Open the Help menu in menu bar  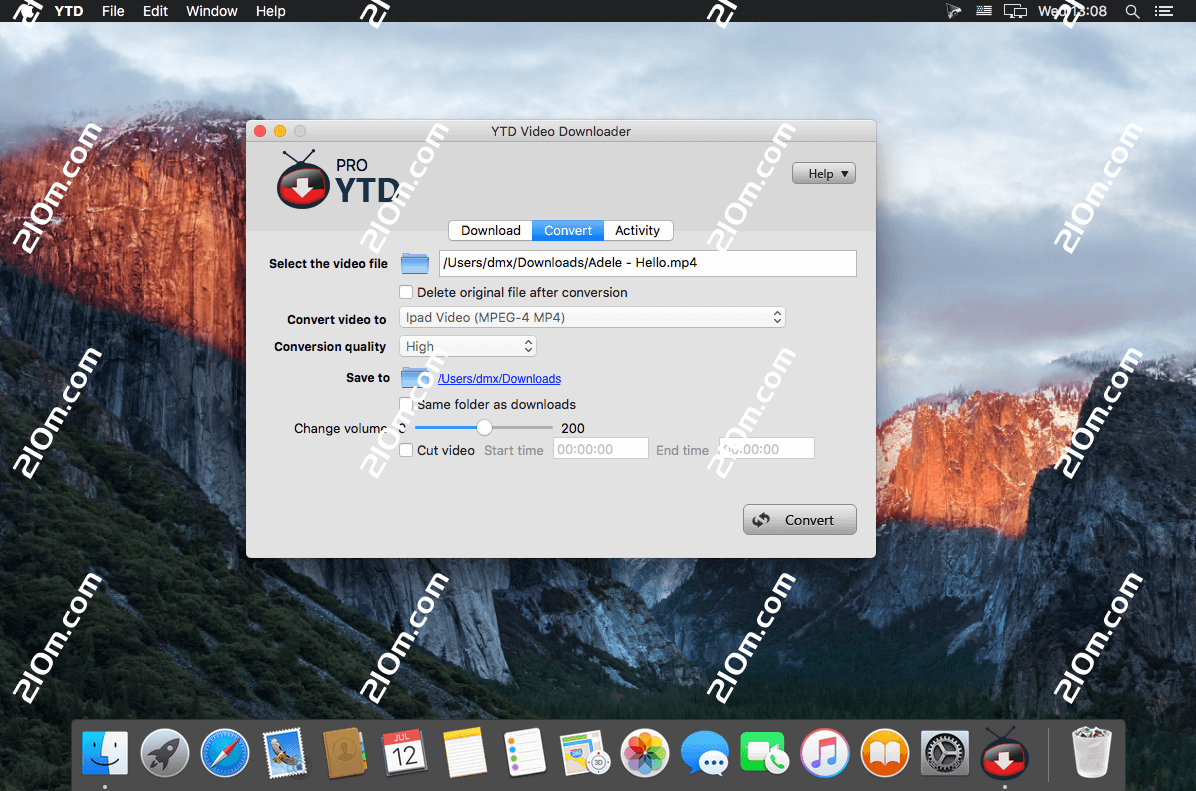(x=270, y=11)
